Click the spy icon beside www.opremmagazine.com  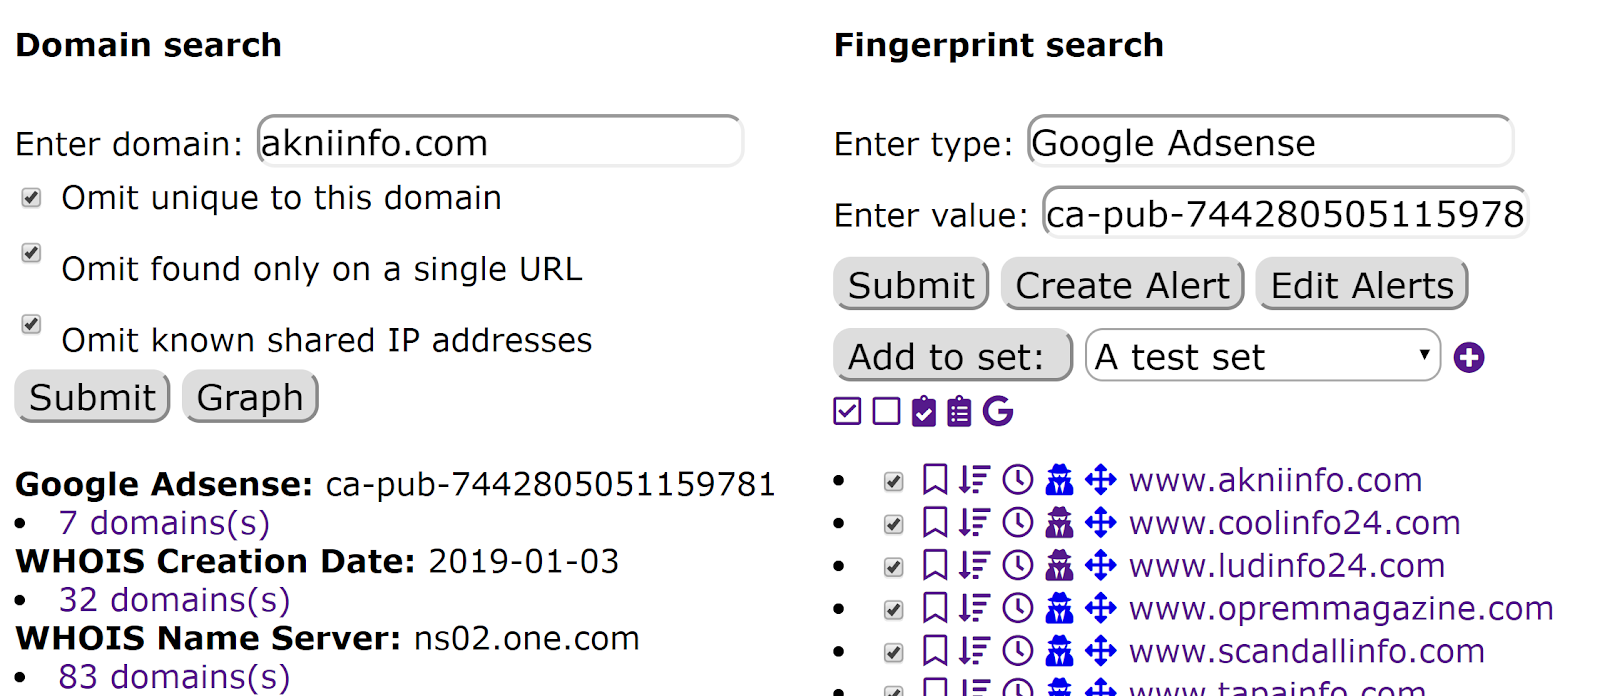1059,609
